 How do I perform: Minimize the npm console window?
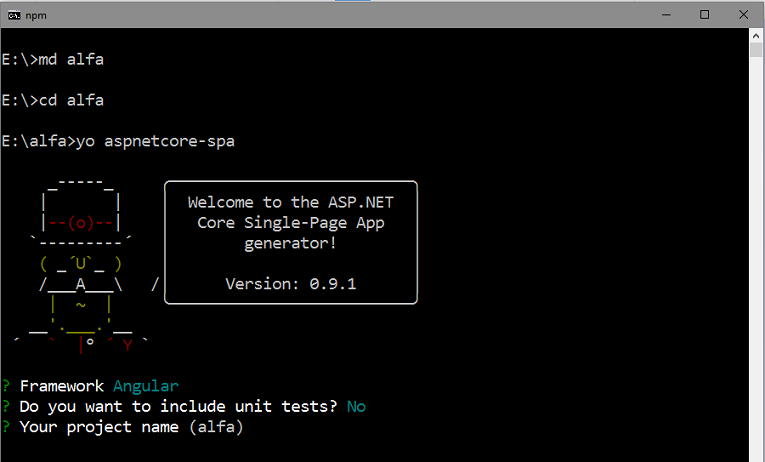tap(666, 15)
